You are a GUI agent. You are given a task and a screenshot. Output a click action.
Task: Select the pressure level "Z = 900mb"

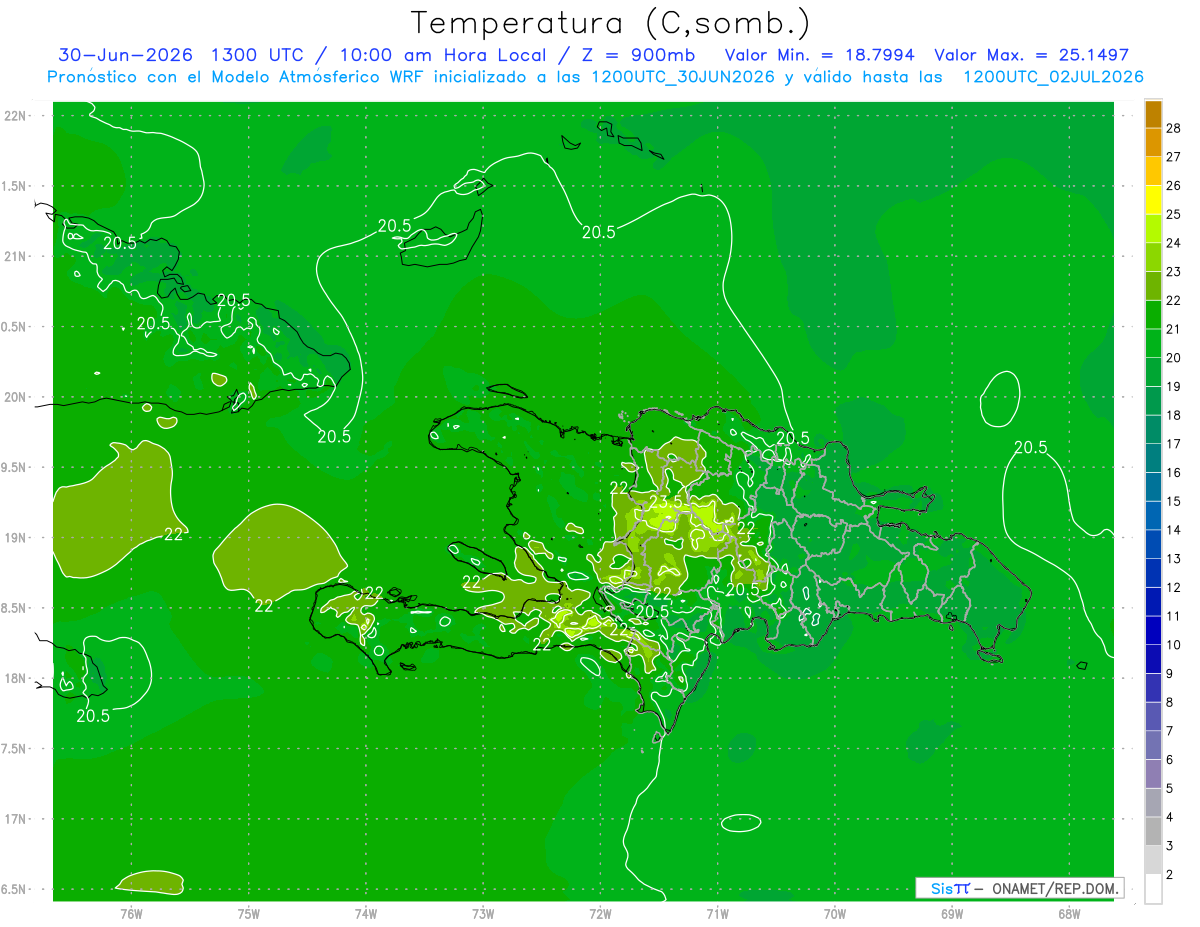click(x=638, y=55)
